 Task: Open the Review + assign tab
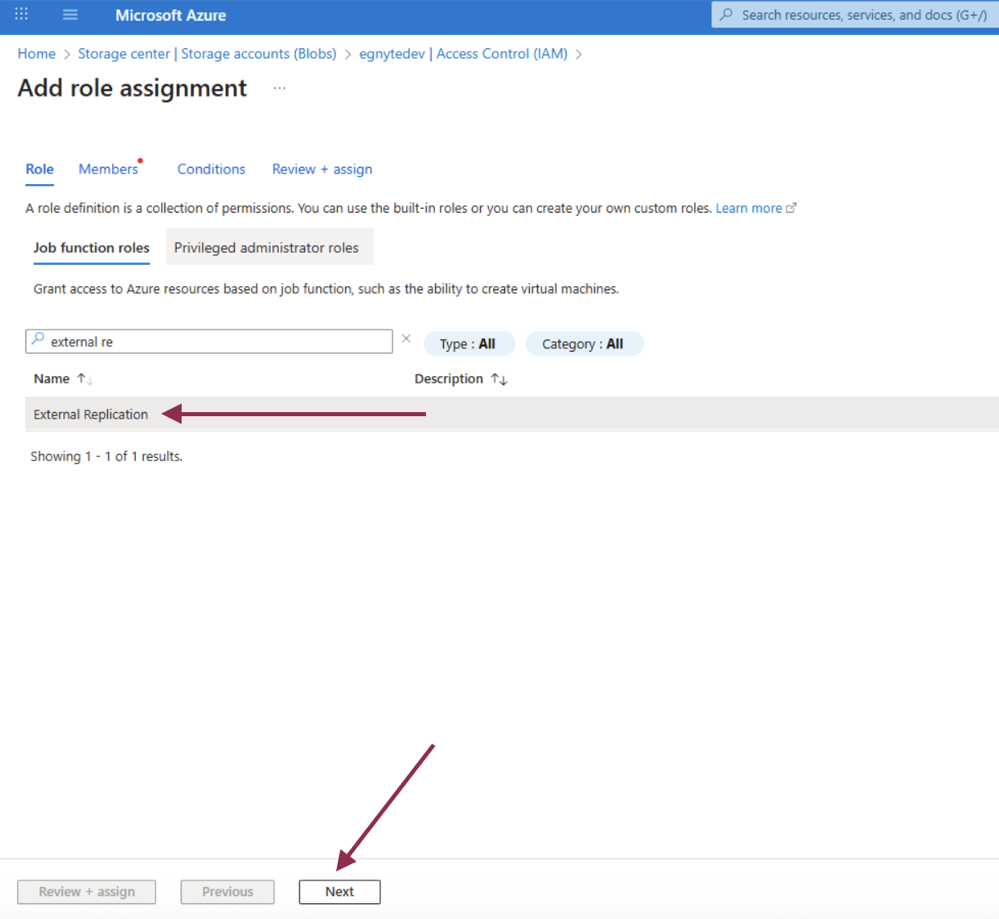(x=321, y=169)
